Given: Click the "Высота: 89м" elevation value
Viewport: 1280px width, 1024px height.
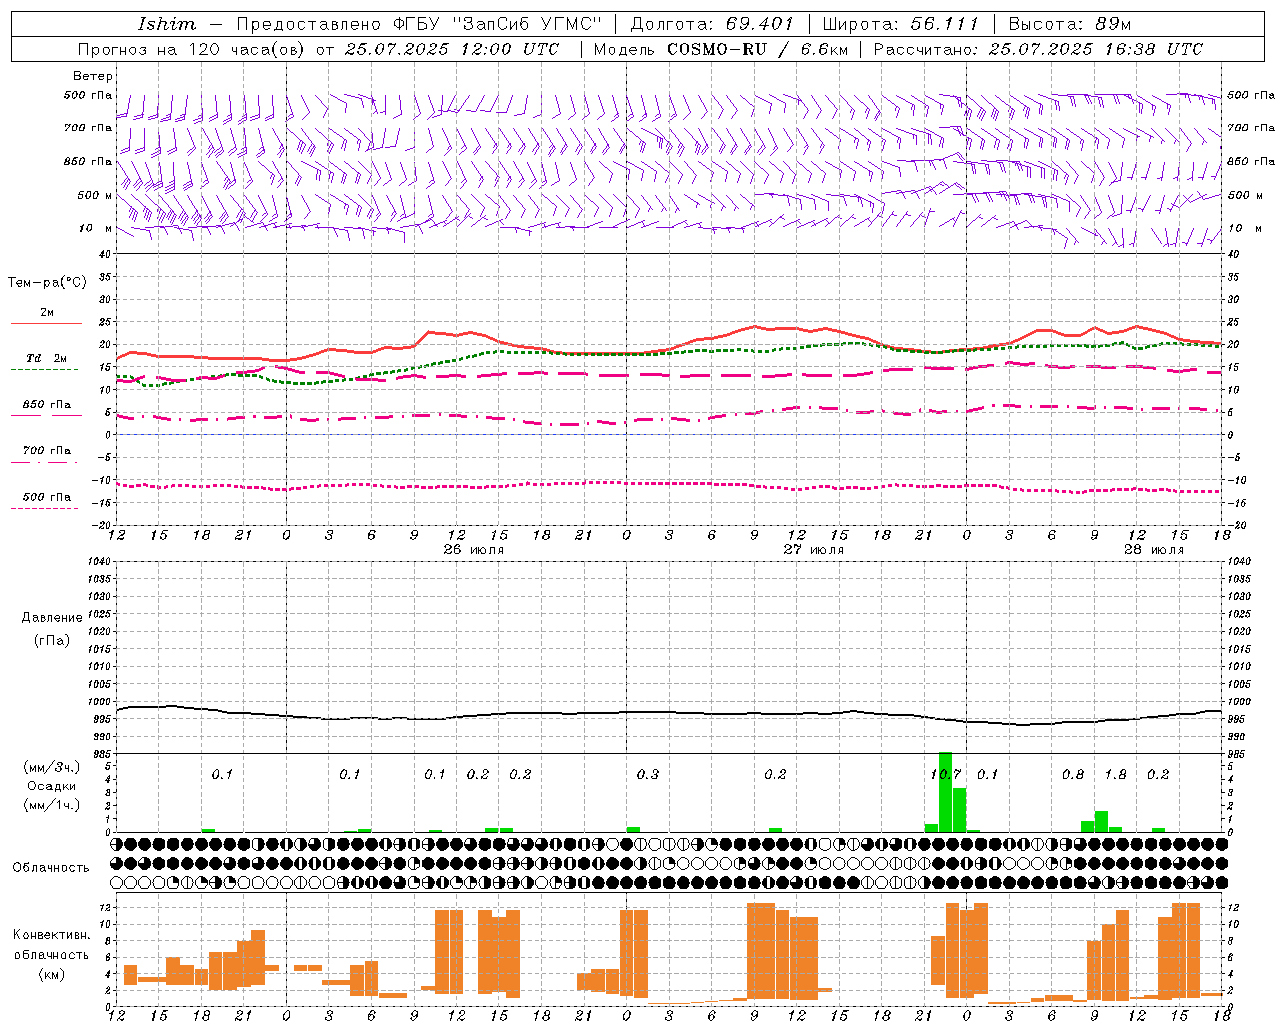Looking at the screenshot, I should point(1069,24).
